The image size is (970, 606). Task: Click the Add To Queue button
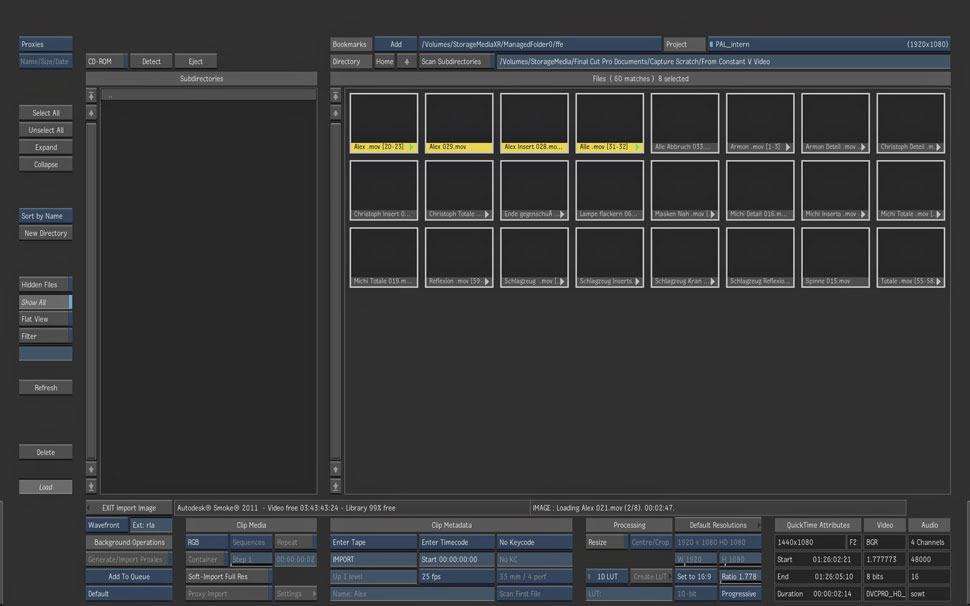coord(128,577)
